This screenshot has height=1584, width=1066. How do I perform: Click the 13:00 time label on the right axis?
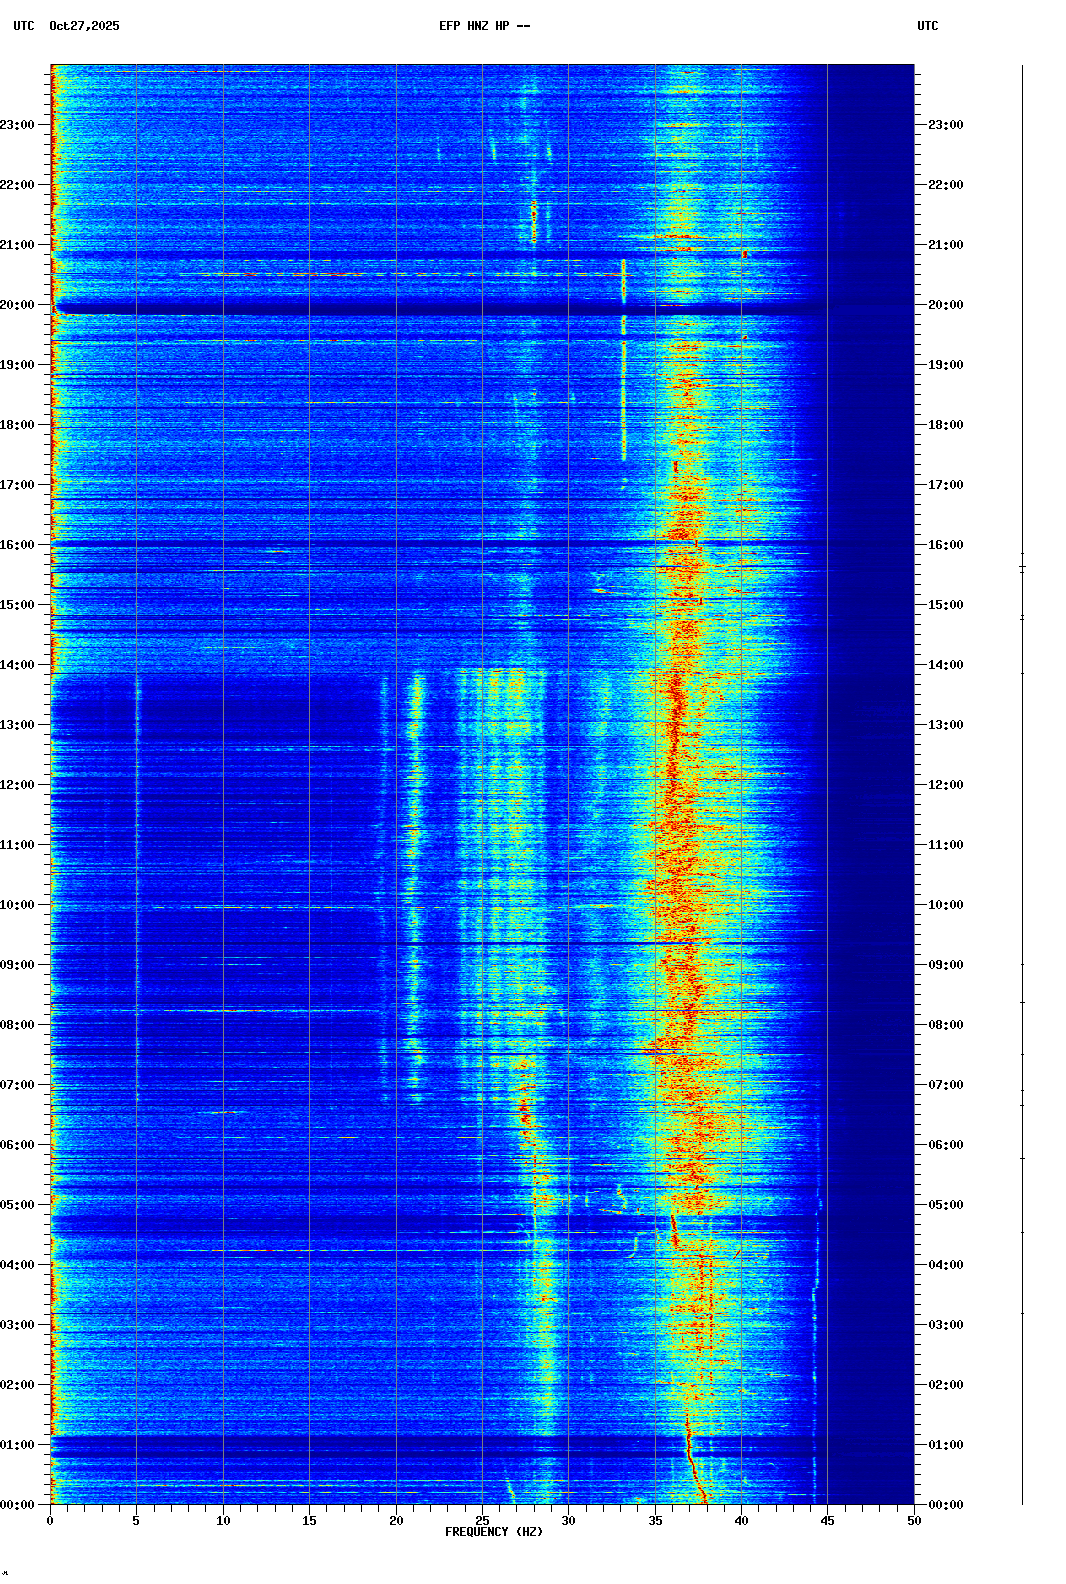click(x=945, y=725)
